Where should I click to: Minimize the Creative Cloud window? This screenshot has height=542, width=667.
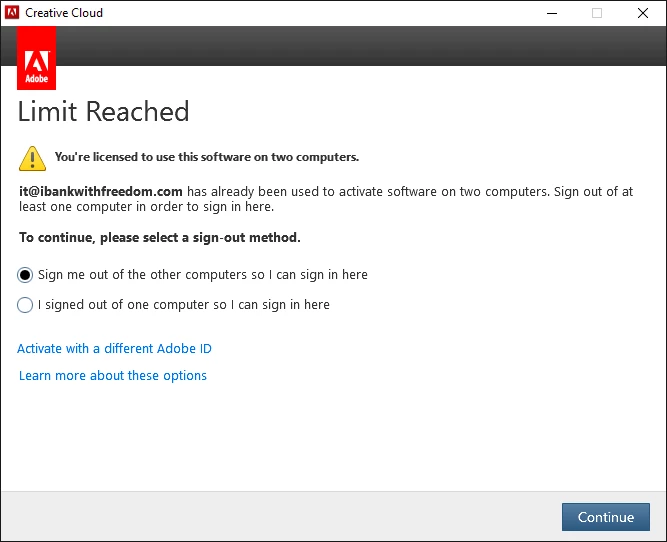pyautogui.click(x=552, y=13)
